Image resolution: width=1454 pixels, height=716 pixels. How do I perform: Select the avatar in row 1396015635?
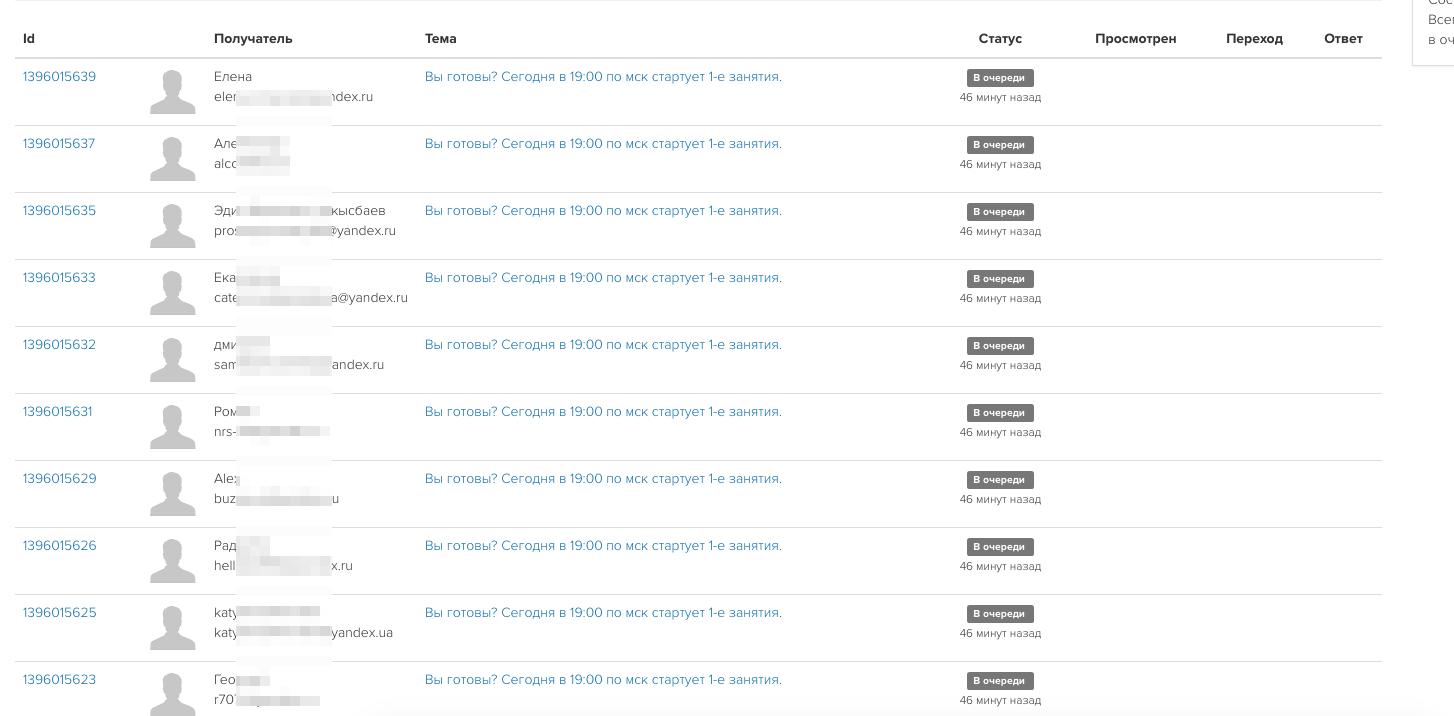click(172, 225)
